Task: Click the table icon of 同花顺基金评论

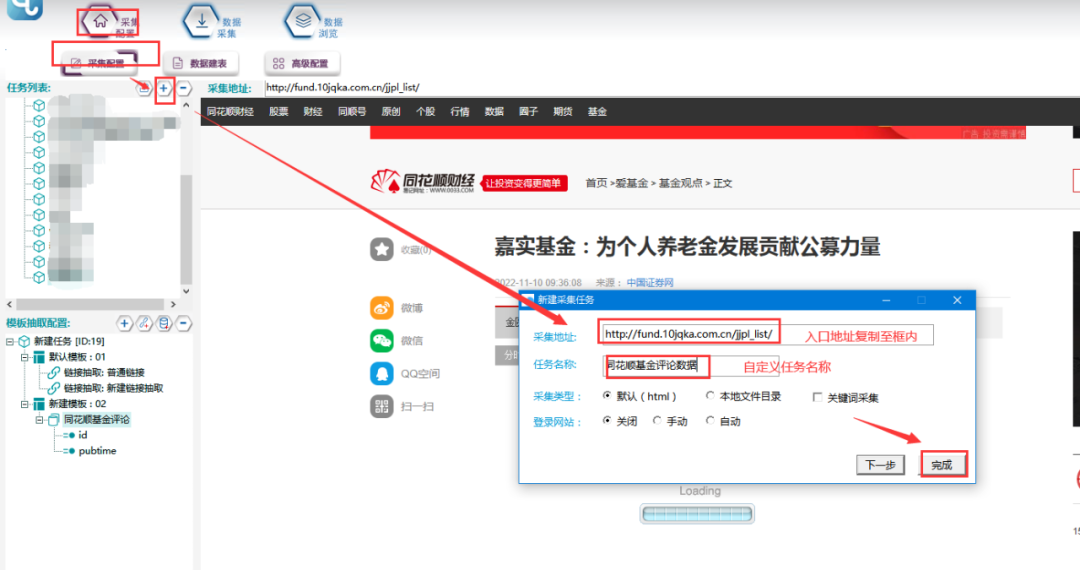Action: point(53,420)
